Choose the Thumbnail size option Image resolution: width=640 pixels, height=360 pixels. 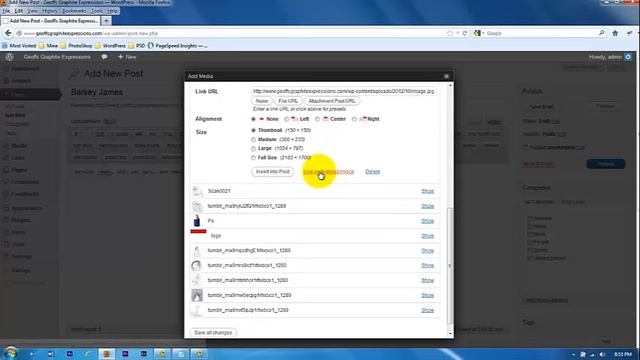253,130
